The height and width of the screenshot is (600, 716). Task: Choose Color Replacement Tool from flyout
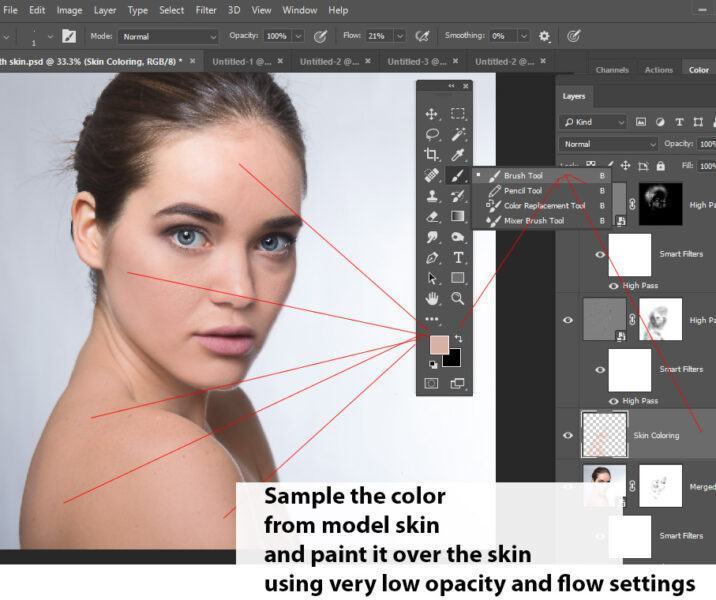click(x=542, y=205)
